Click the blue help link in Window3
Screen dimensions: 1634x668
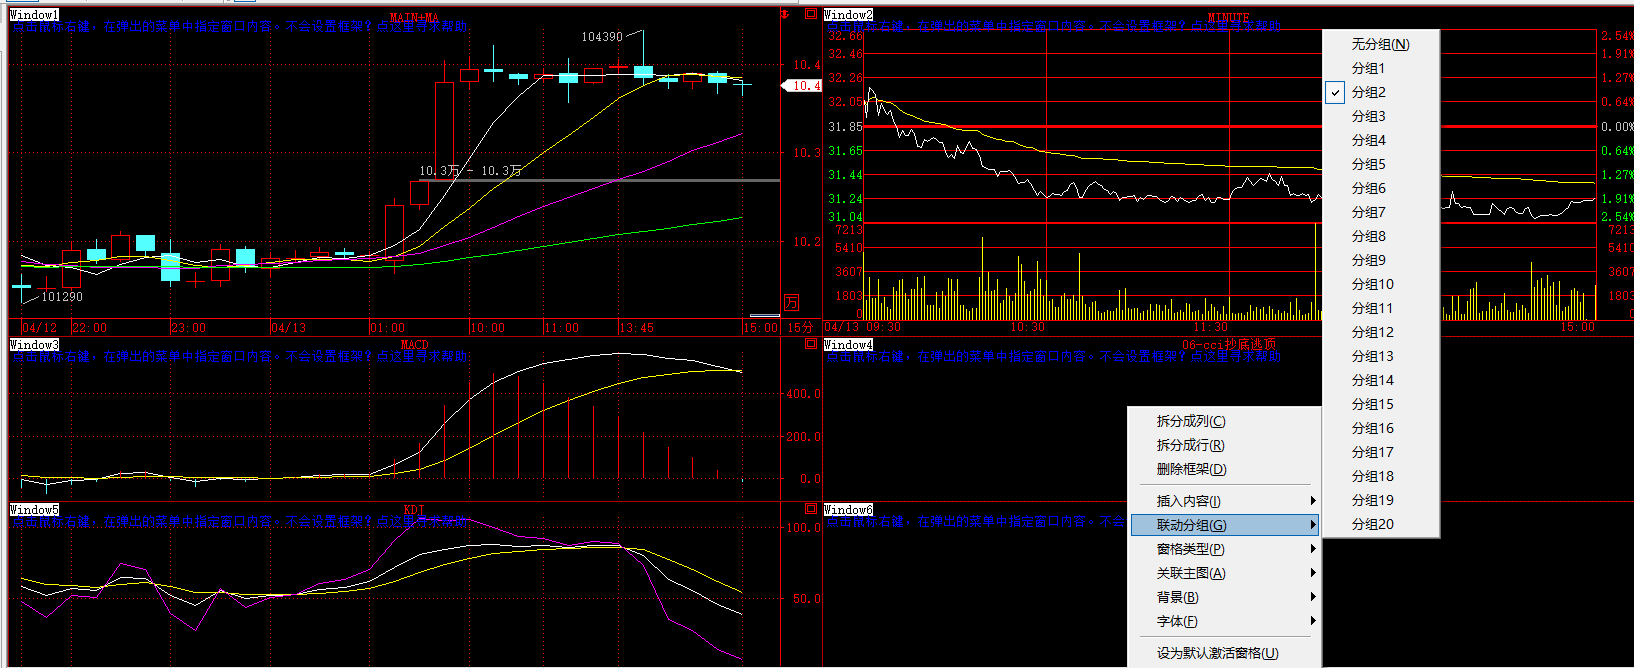pos(239,356)
